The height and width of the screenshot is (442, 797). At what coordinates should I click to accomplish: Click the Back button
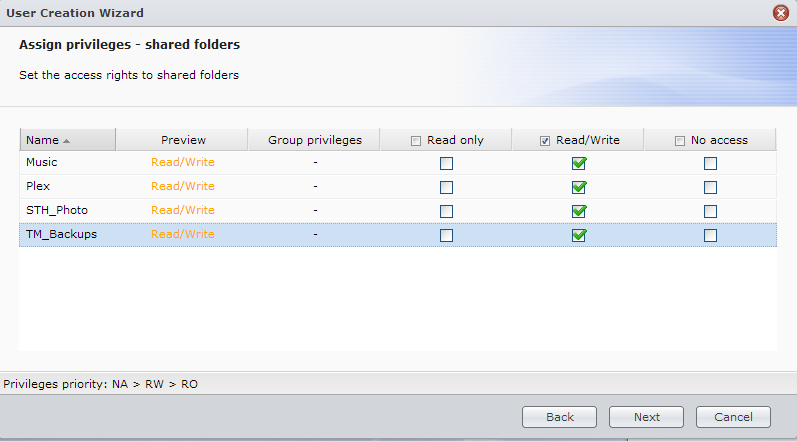[x=559, y=417]
